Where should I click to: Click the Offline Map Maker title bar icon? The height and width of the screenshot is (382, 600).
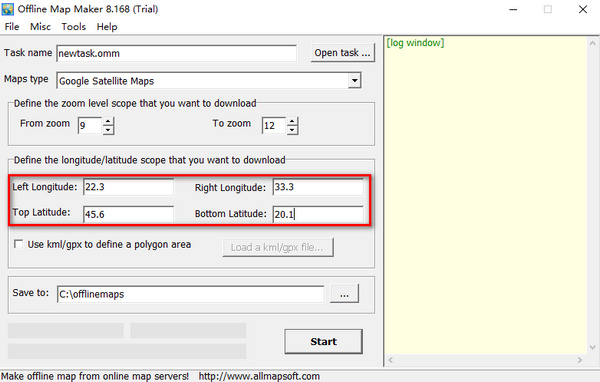click(8, 9)
